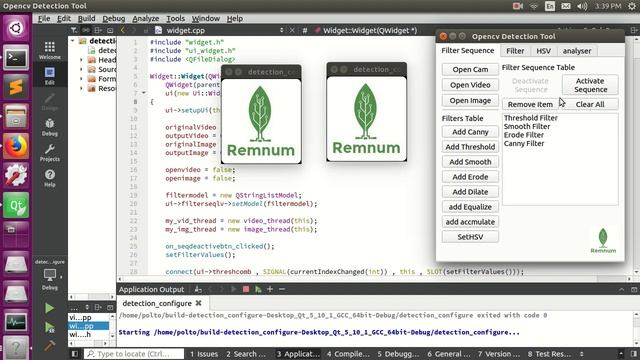Viewport: 640px width, 360px height.
Task: Stop the running application with red square
Action: click(x=246, y=289)
